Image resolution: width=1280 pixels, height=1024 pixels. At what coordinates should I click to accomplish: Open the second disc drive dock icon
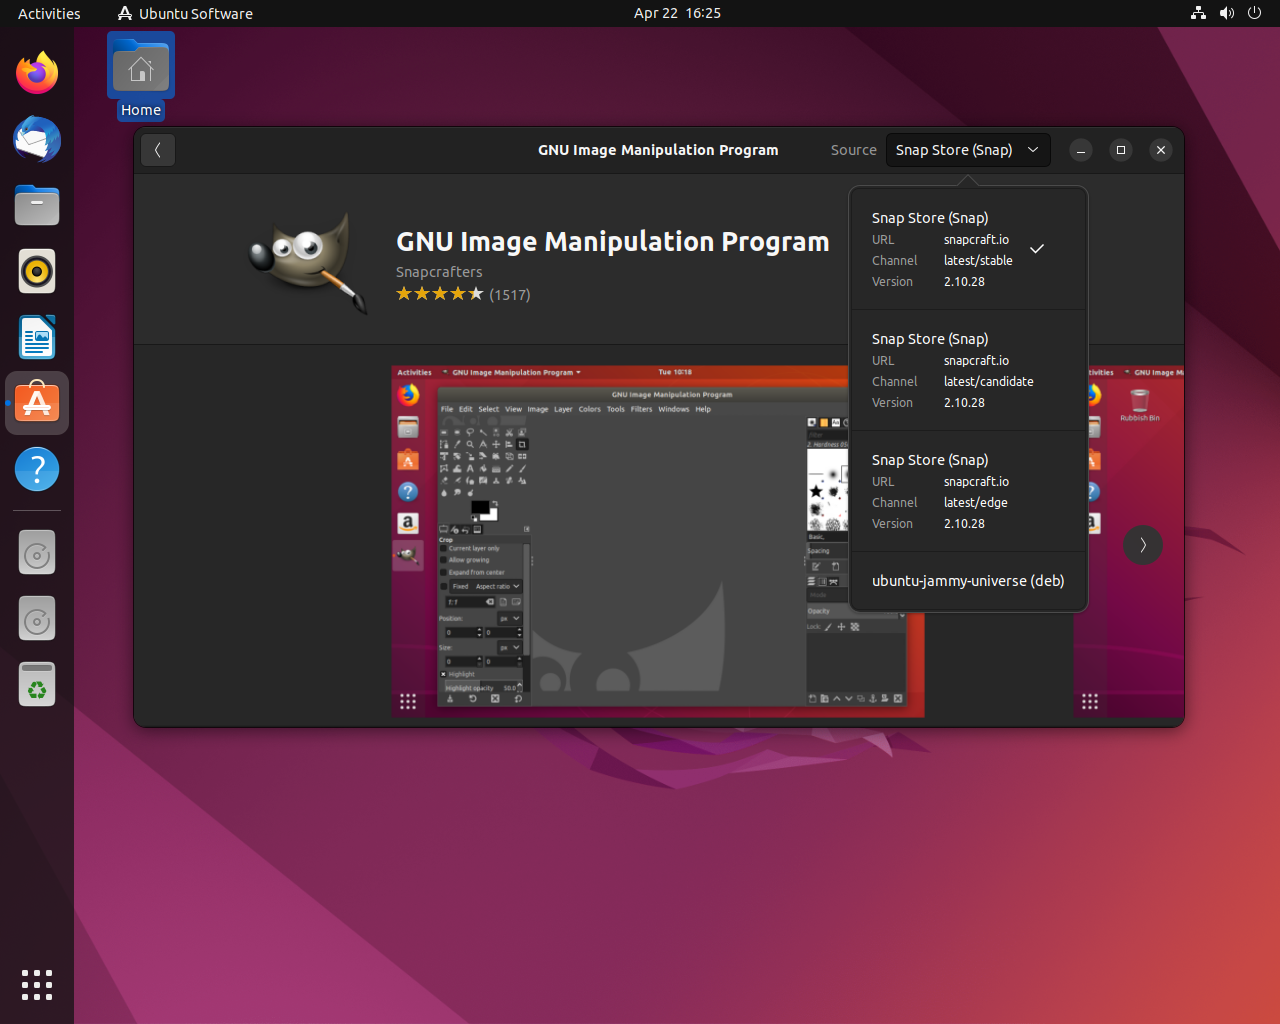37,620
